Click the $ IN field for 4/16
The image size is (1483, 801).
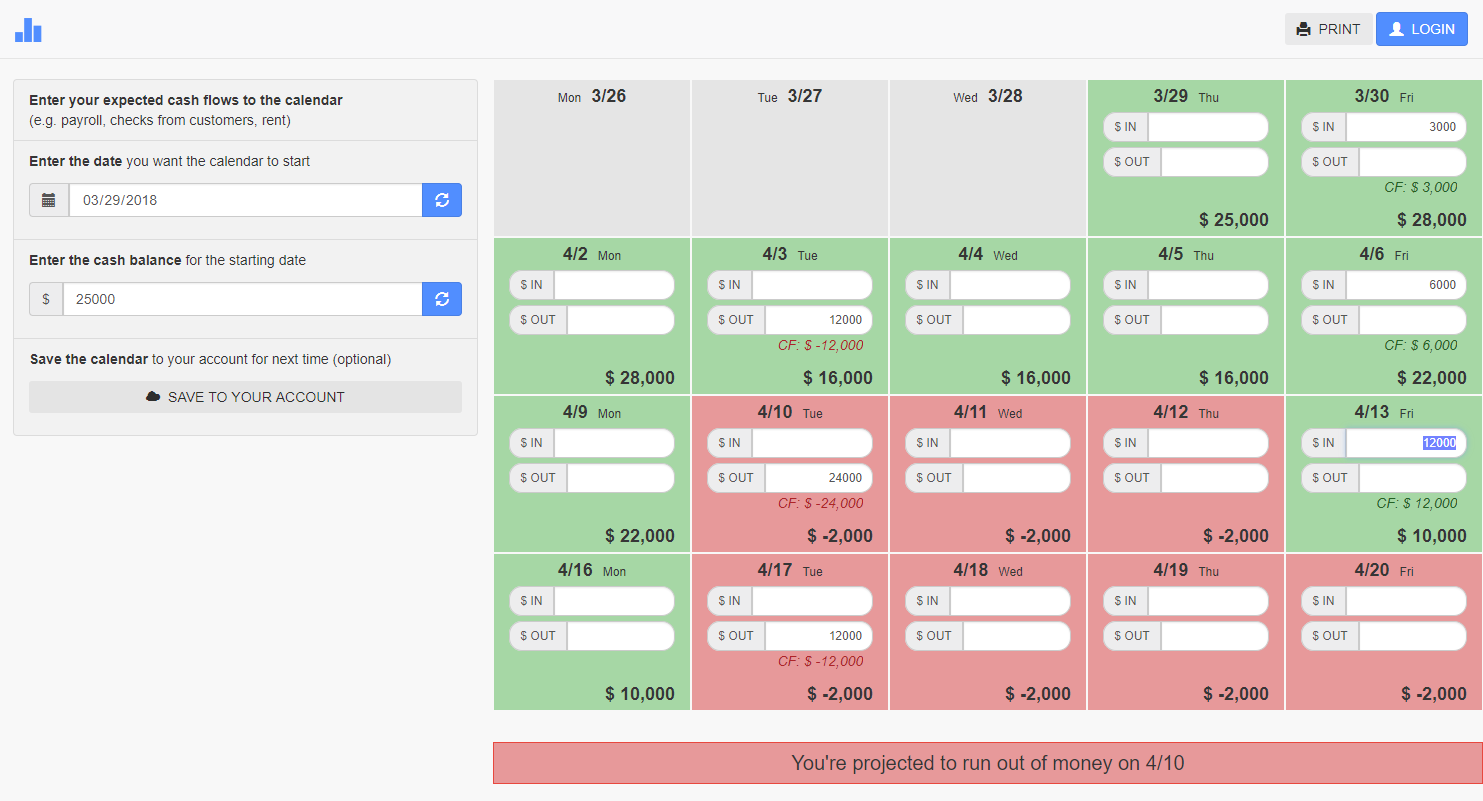click(614, 601)
